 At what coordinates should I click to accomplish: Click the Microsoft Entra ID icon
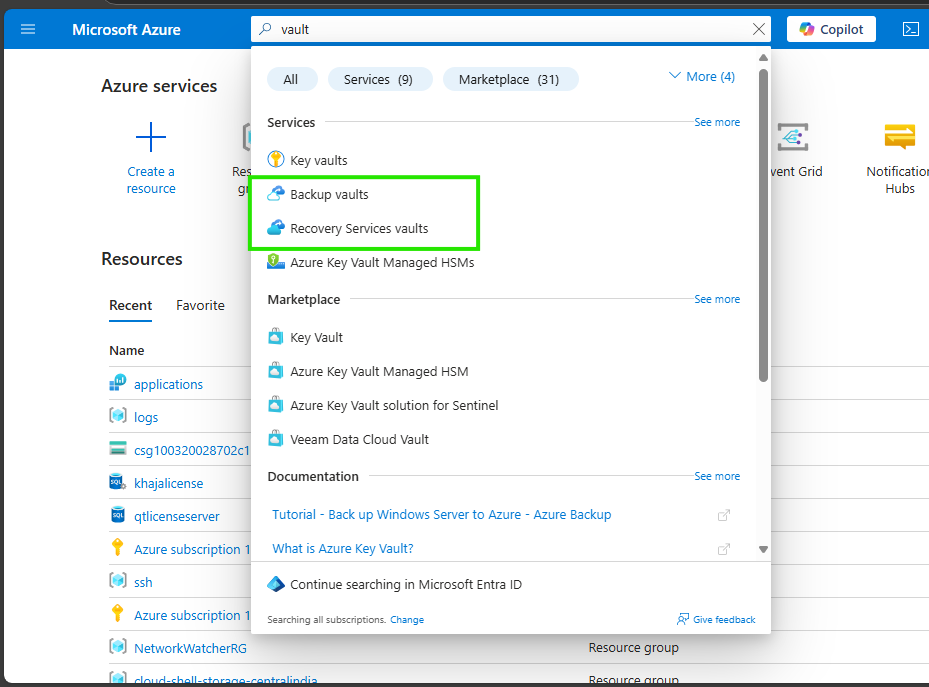(x=276, y=584)
